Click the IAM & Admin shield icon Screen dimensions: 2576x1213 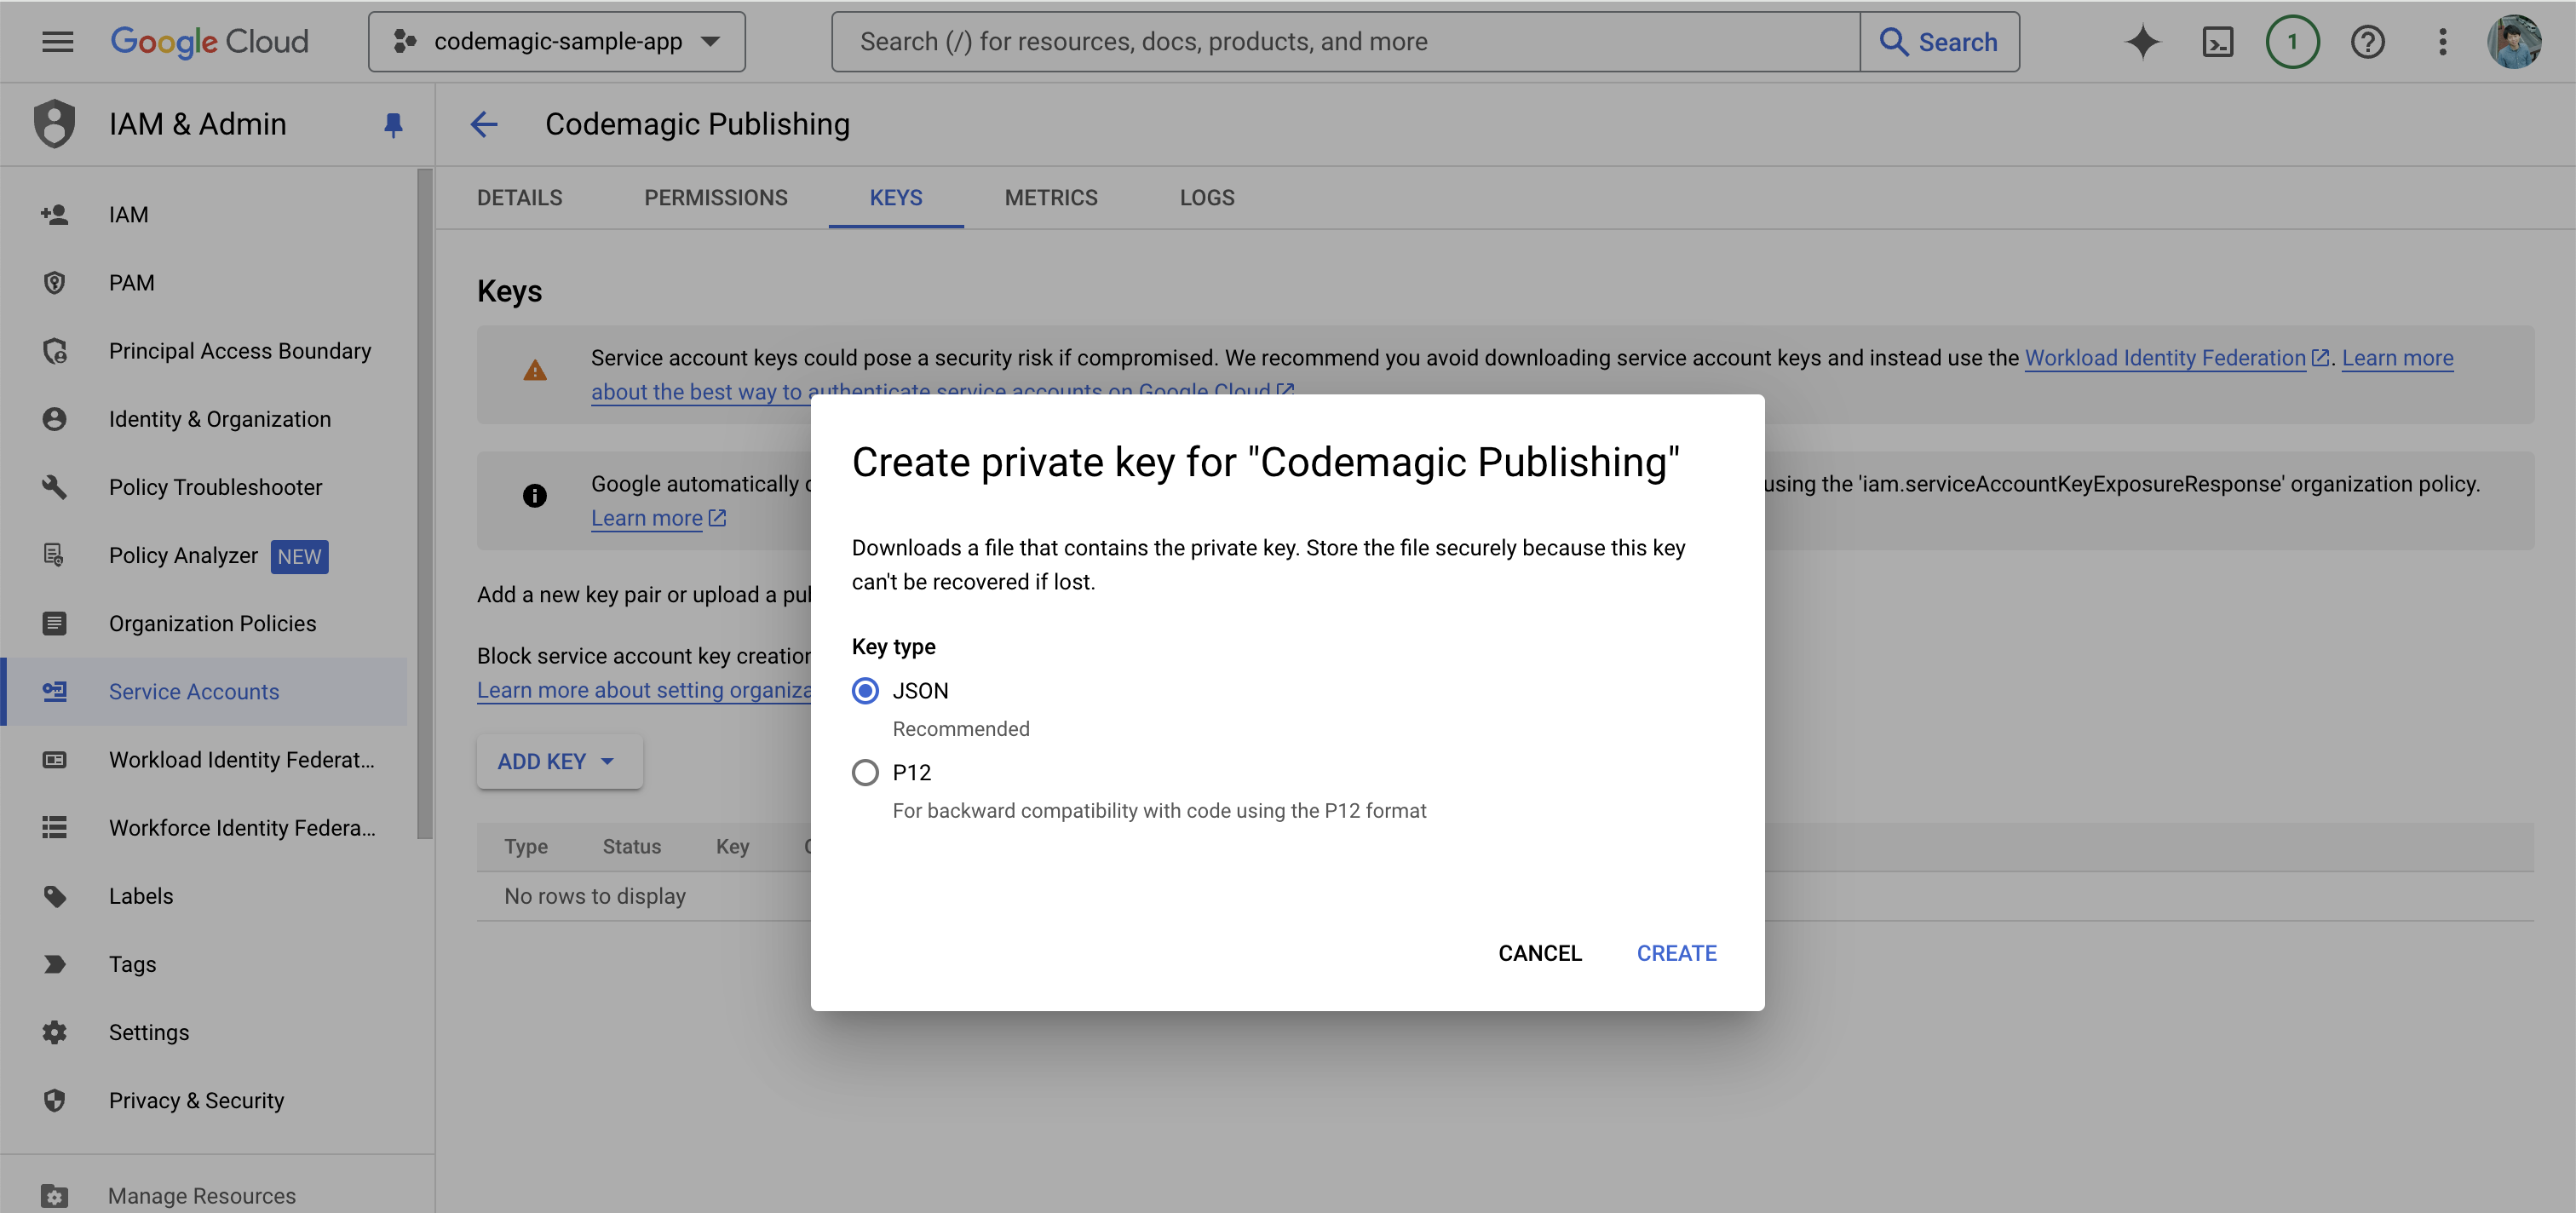(x=54, y=124)
